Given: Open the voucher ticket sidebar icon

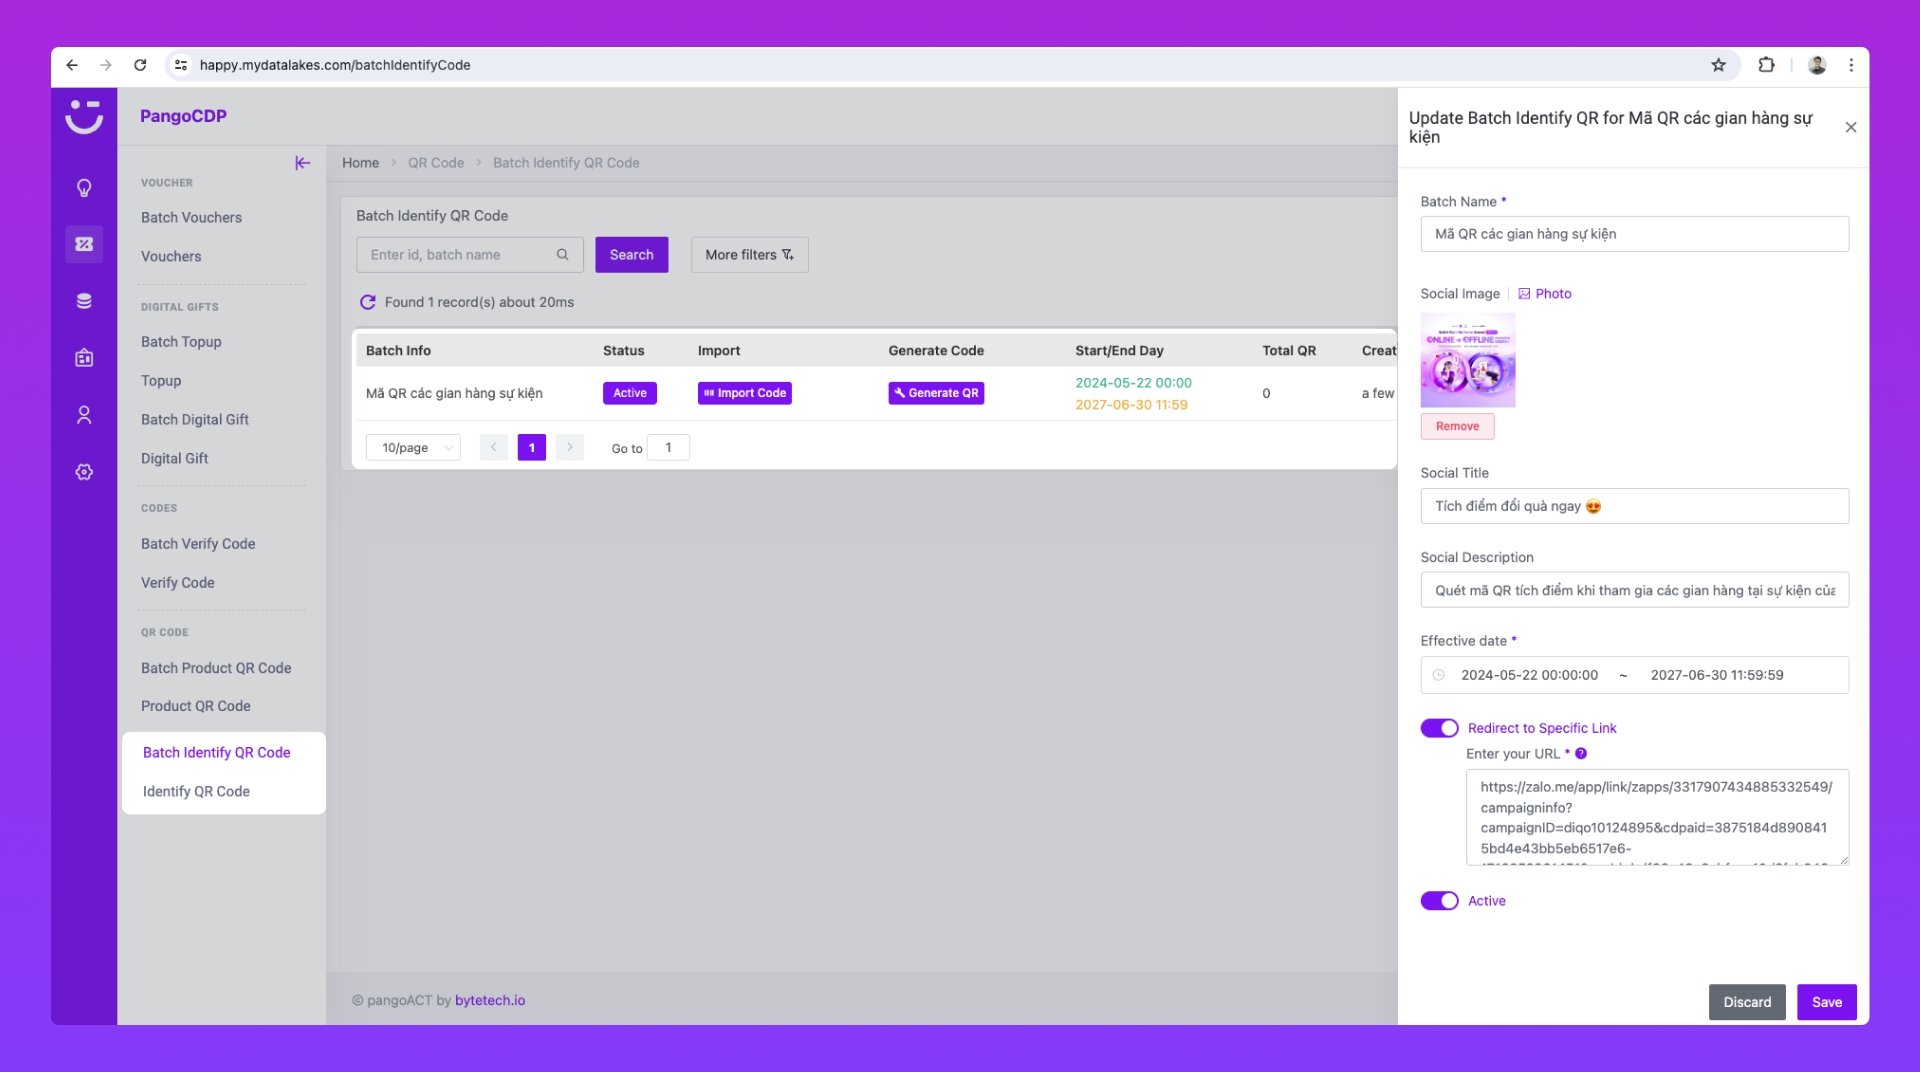Looking at the screenshot, I should (x=84, y=244).
